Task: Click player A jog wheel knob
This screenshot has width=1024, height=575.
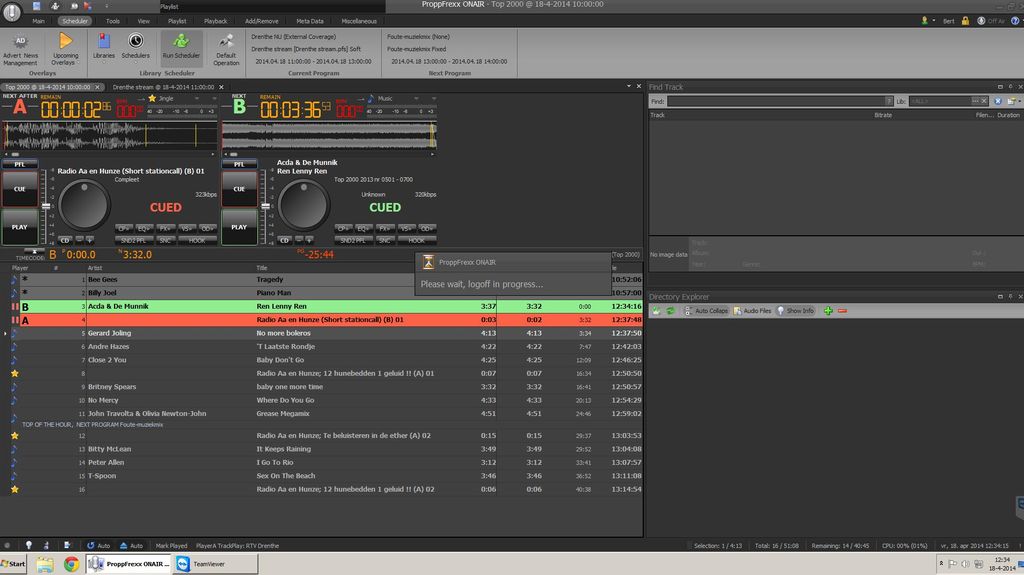Action: [x=84, y=205]
